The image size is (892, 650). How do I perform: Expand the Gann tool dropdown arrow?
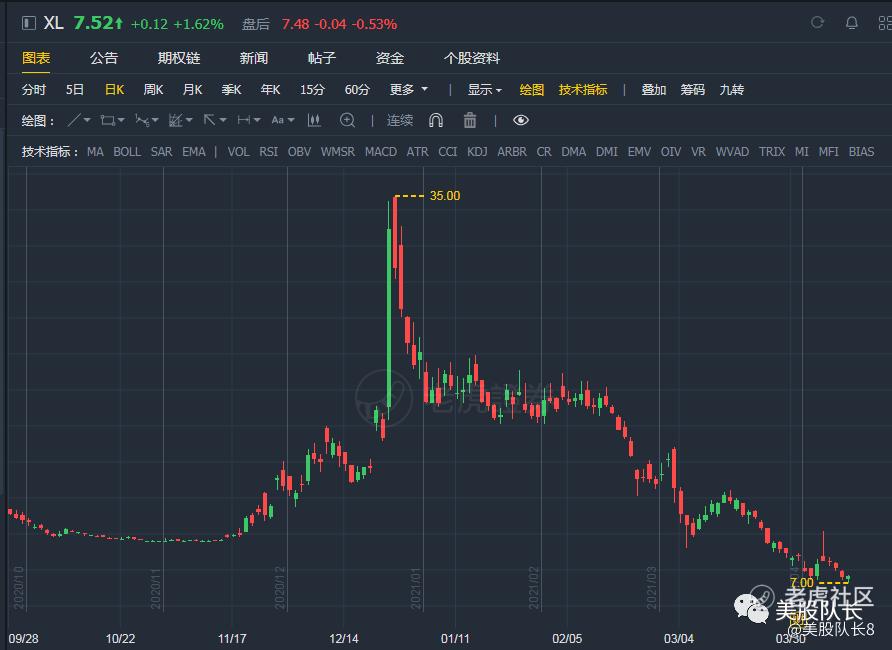tap(189, 121)
